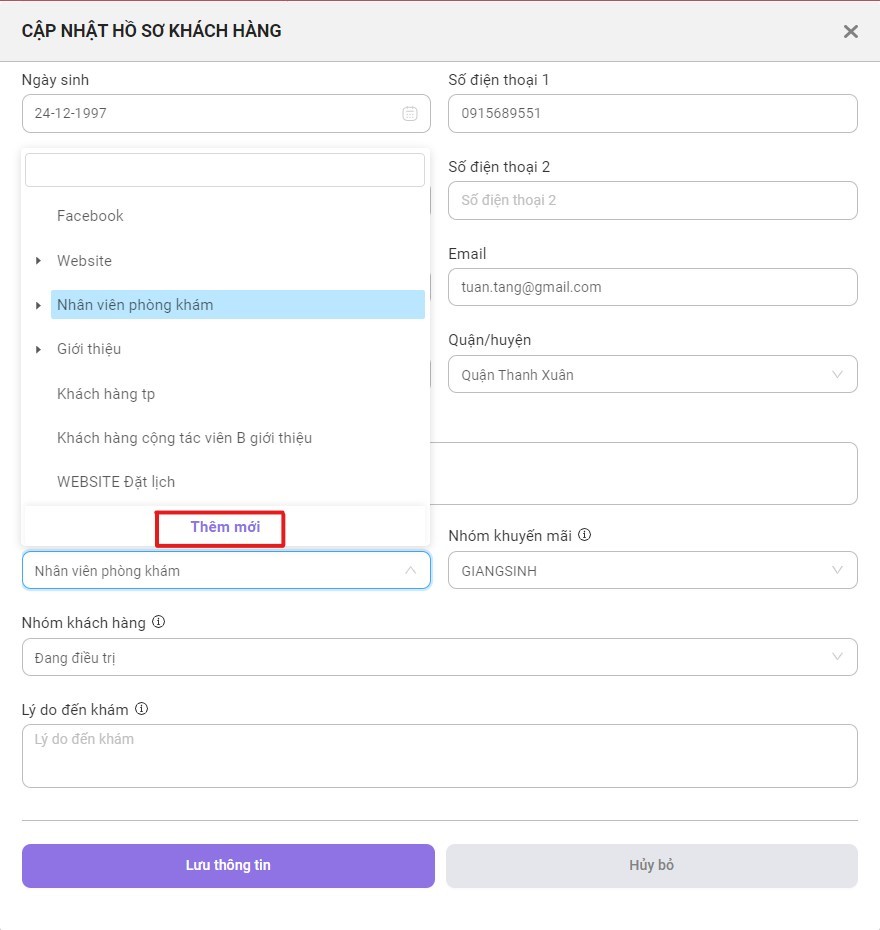
Task: Select Facebook from the source list
Action: coord(90,216)
